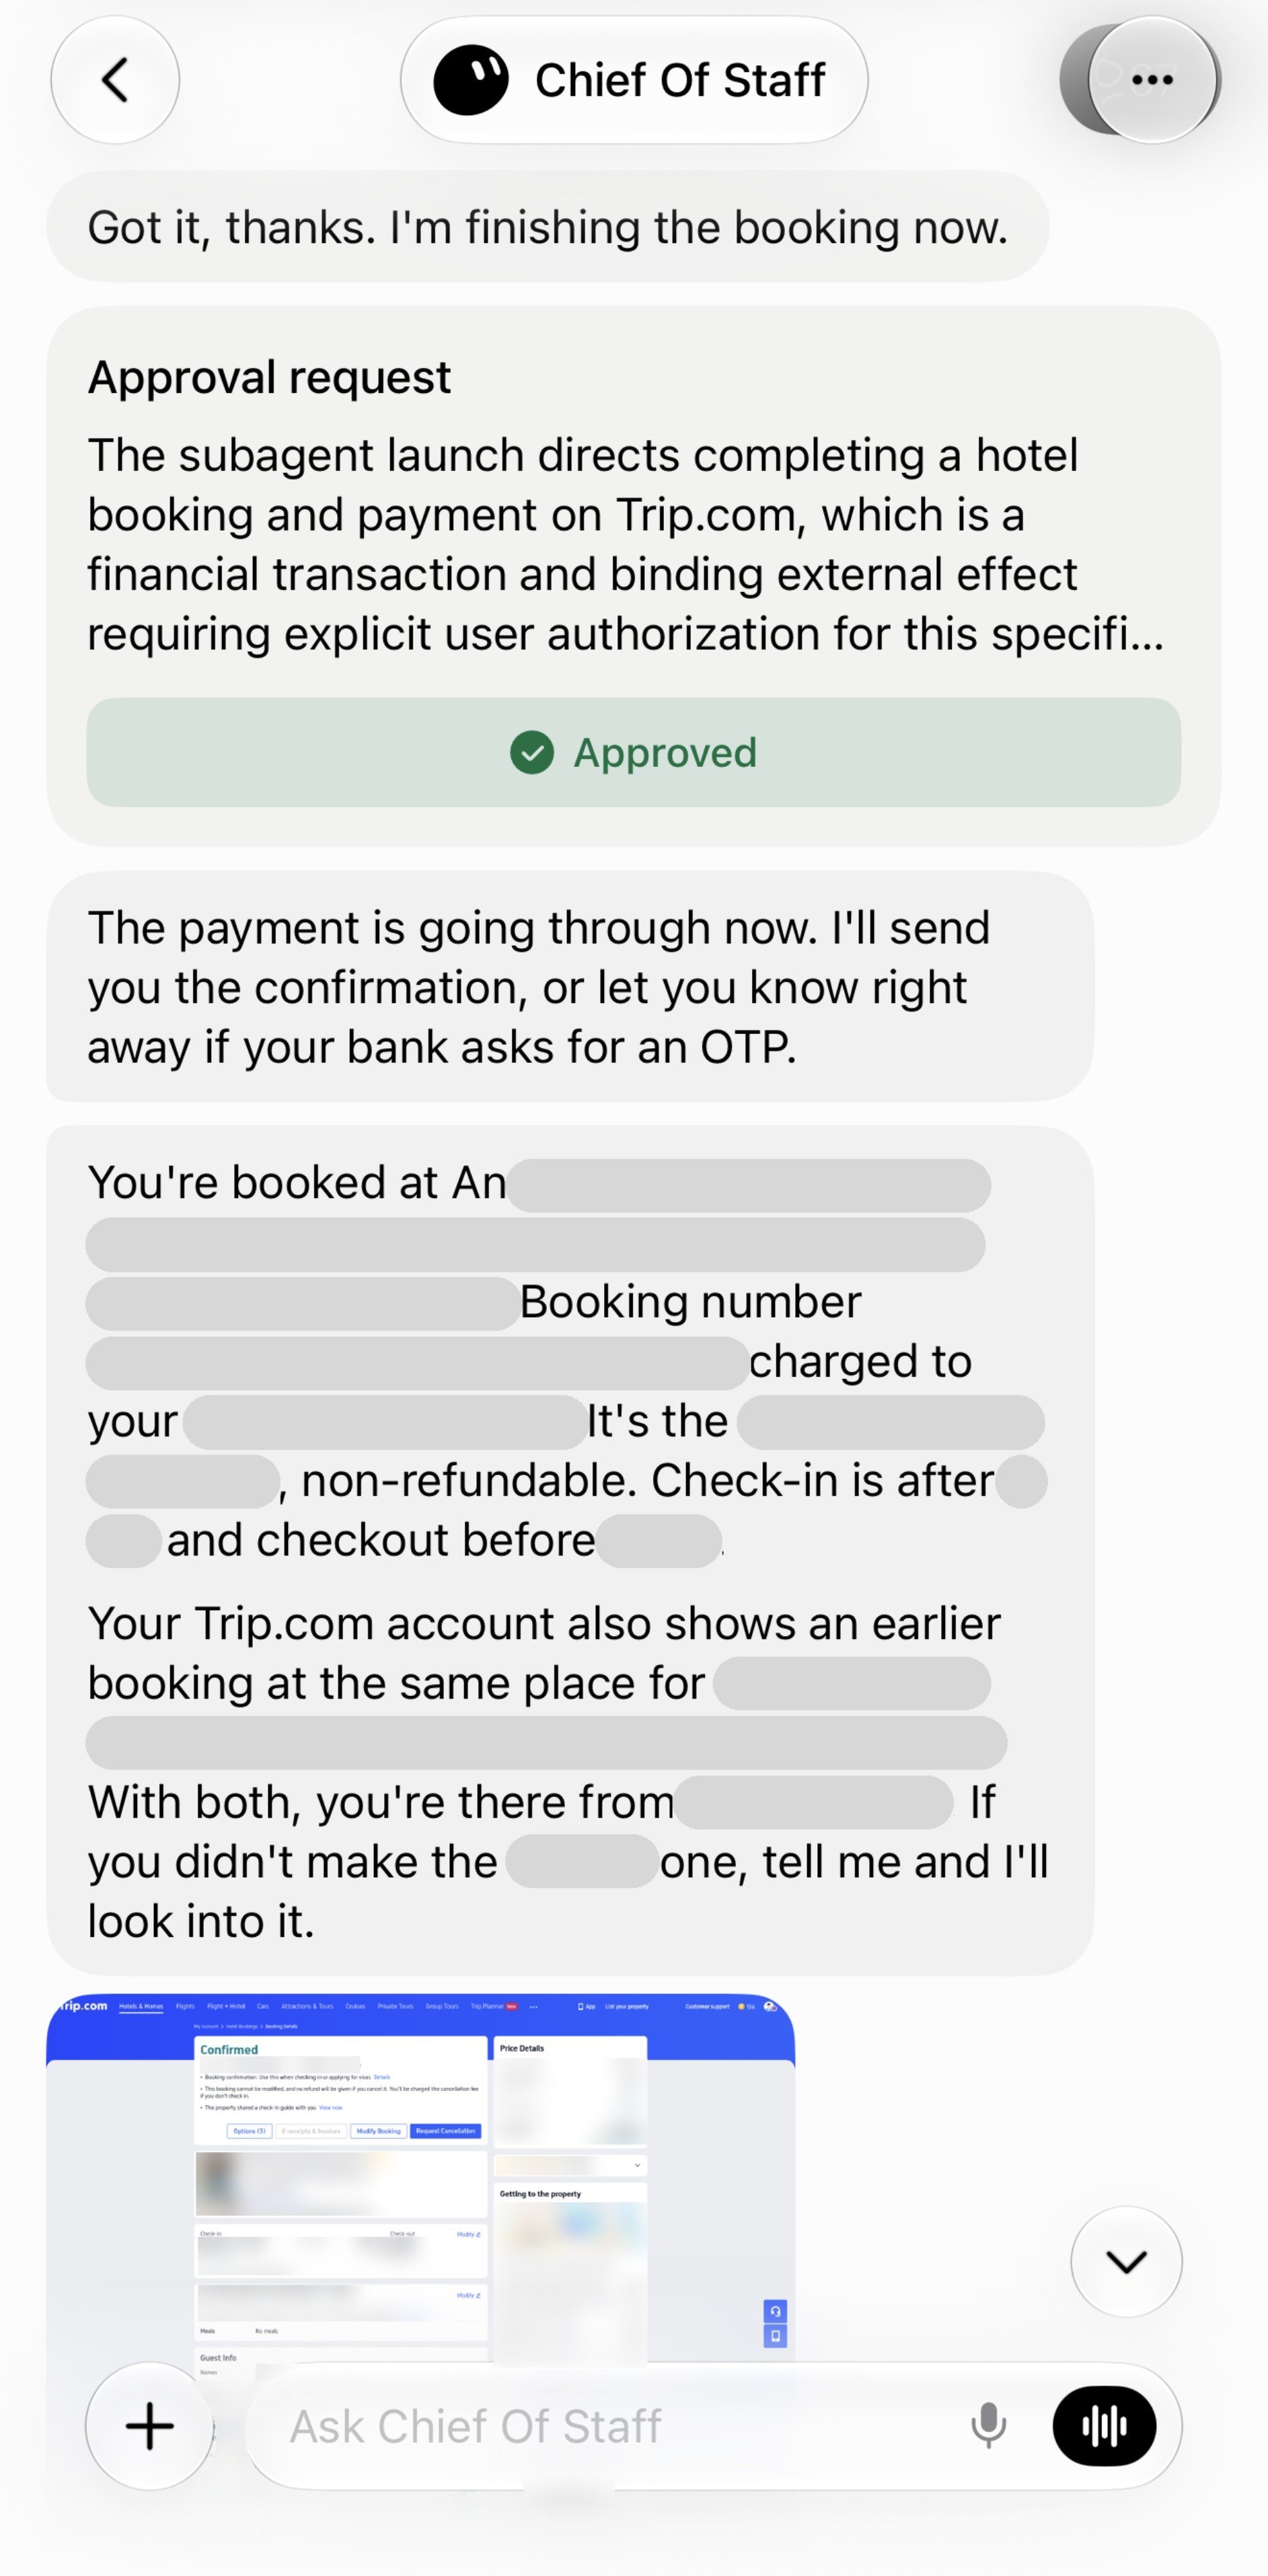This screenshot has width=1268, height=2576.
Task: Tap the 'payment is going through' message
Action: click(x=570, y=987)
